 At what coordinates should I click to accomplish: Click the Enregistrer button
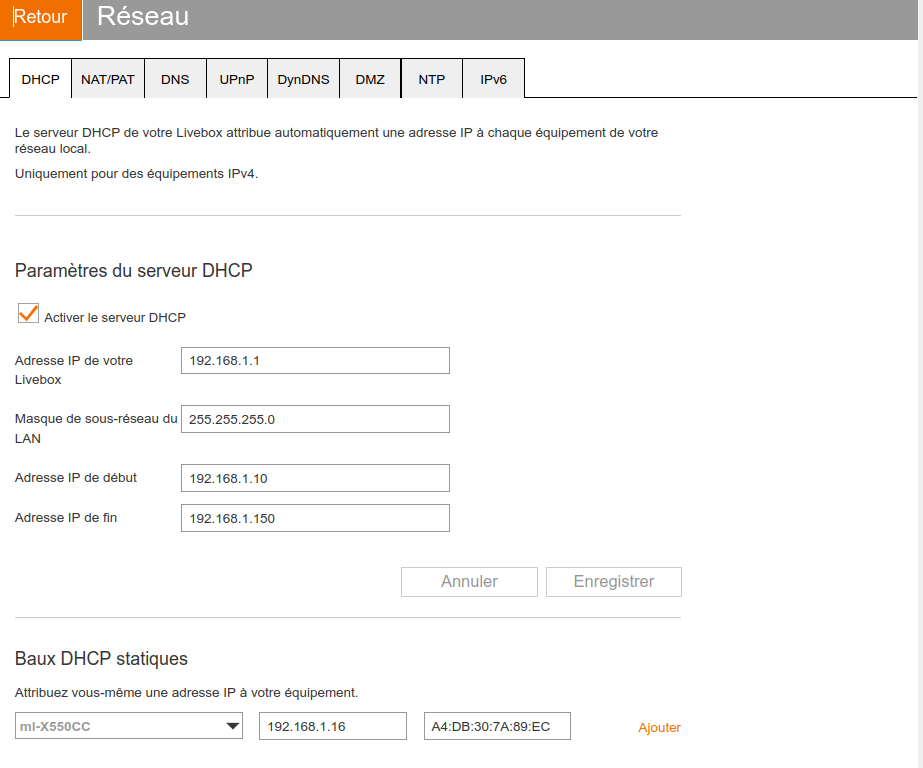tap(613, 582)
